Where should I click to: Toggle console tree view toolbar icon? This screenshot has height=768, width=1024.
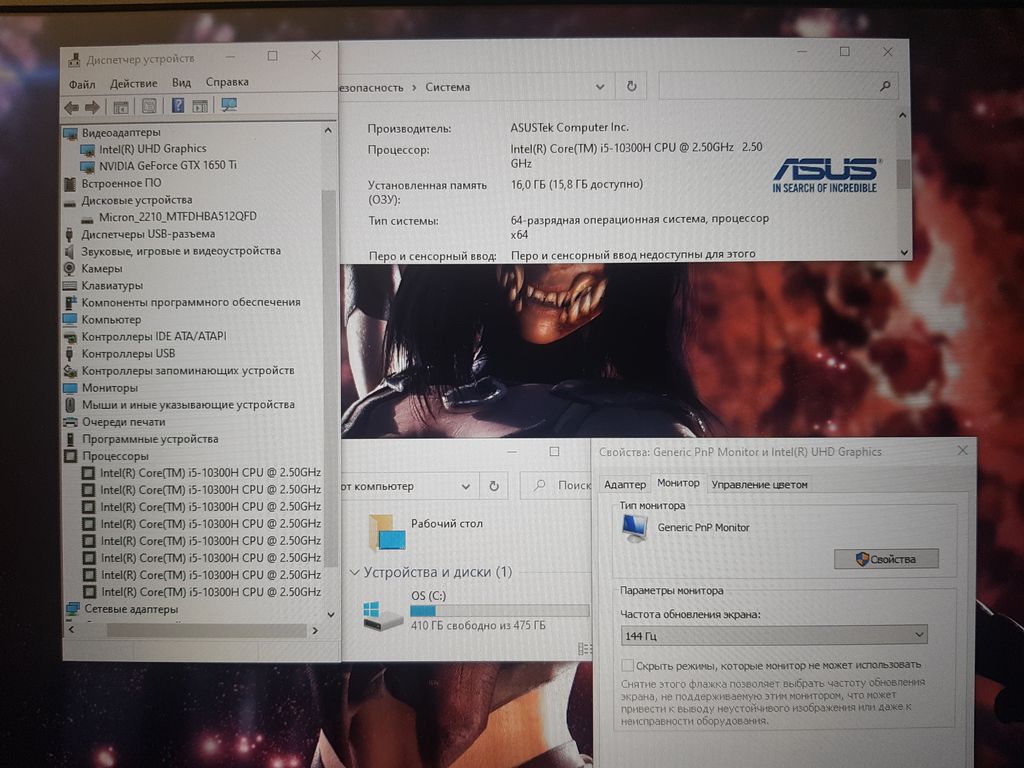(121, 106)
